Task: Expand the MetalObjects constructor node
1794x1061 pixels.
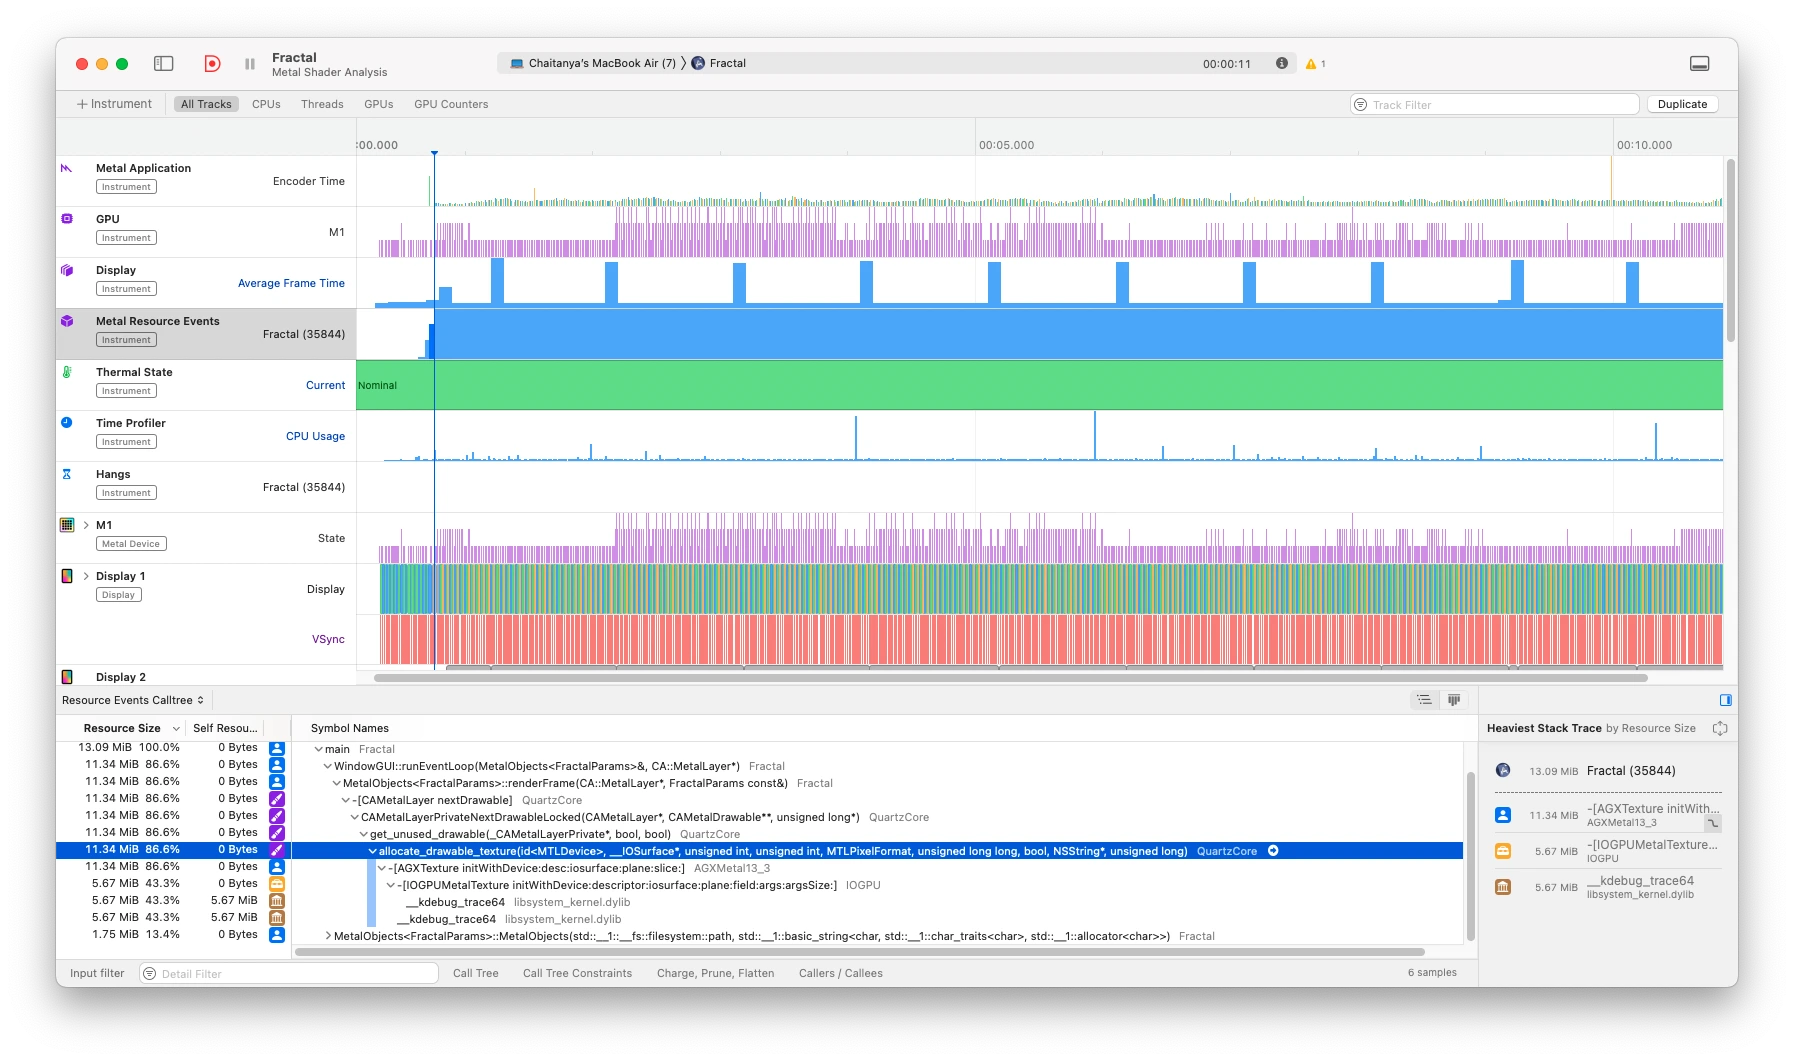Action: (x=328, y=936)
